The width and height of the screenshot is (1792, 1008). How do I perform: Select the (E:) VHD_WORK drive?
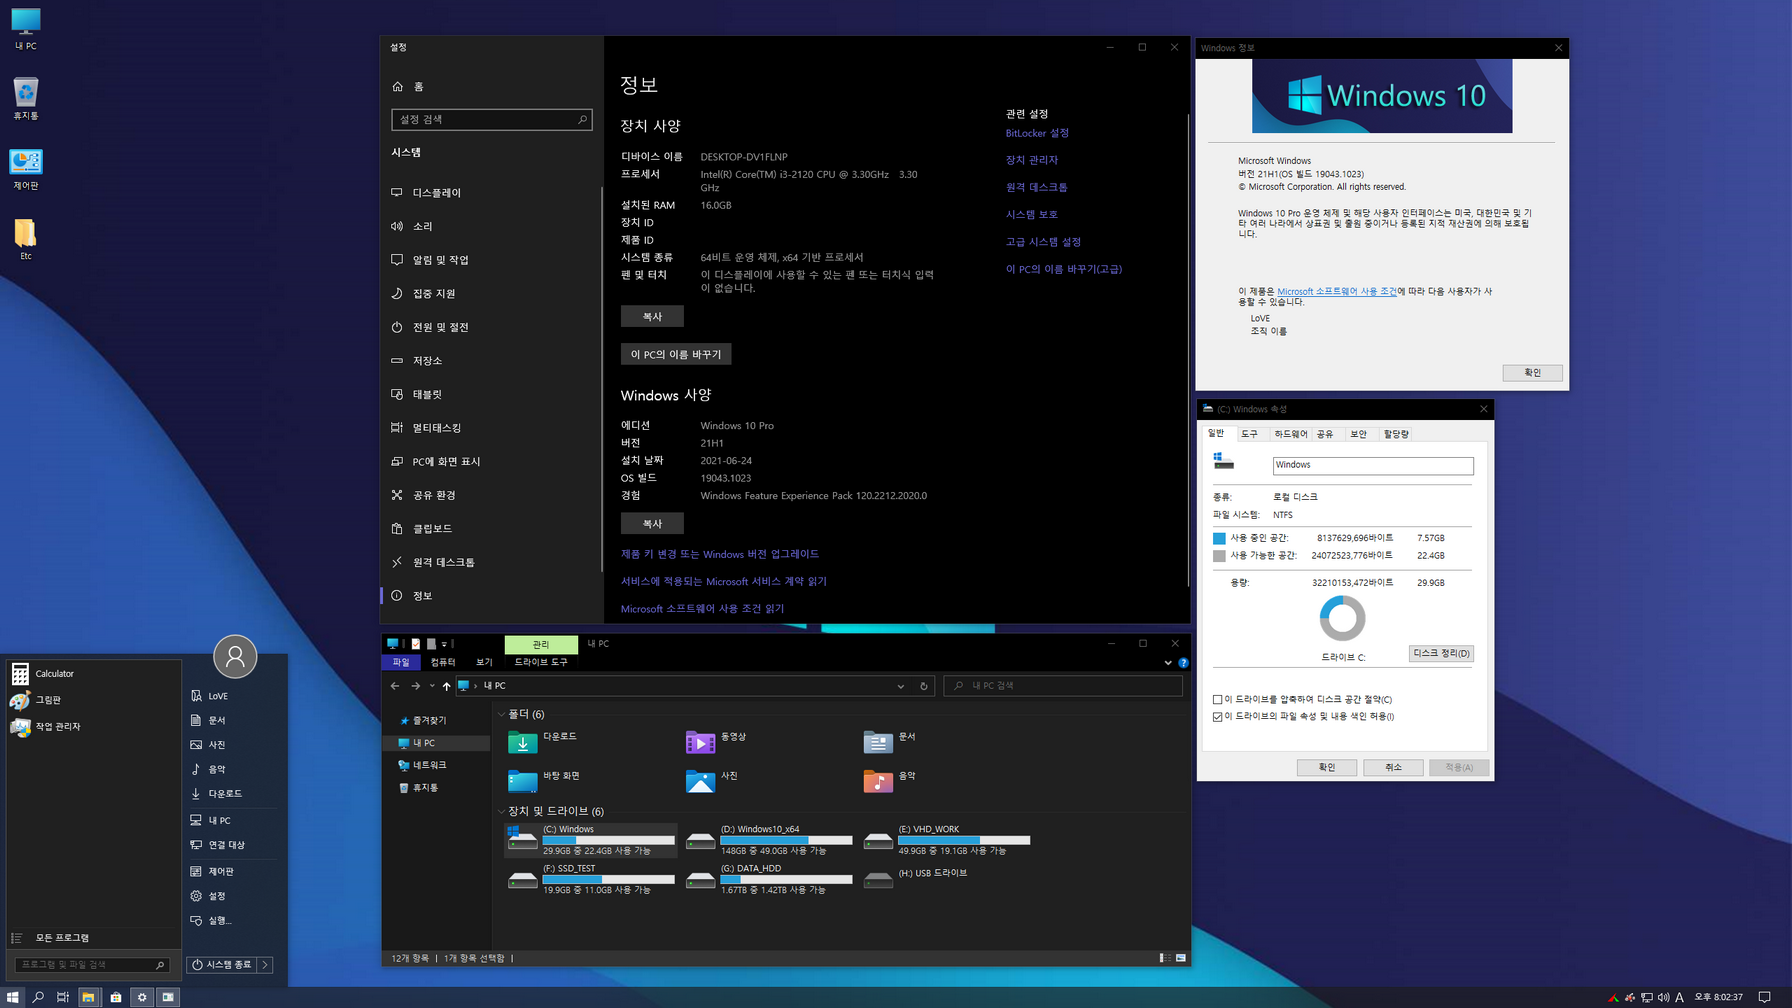point(947,840)
